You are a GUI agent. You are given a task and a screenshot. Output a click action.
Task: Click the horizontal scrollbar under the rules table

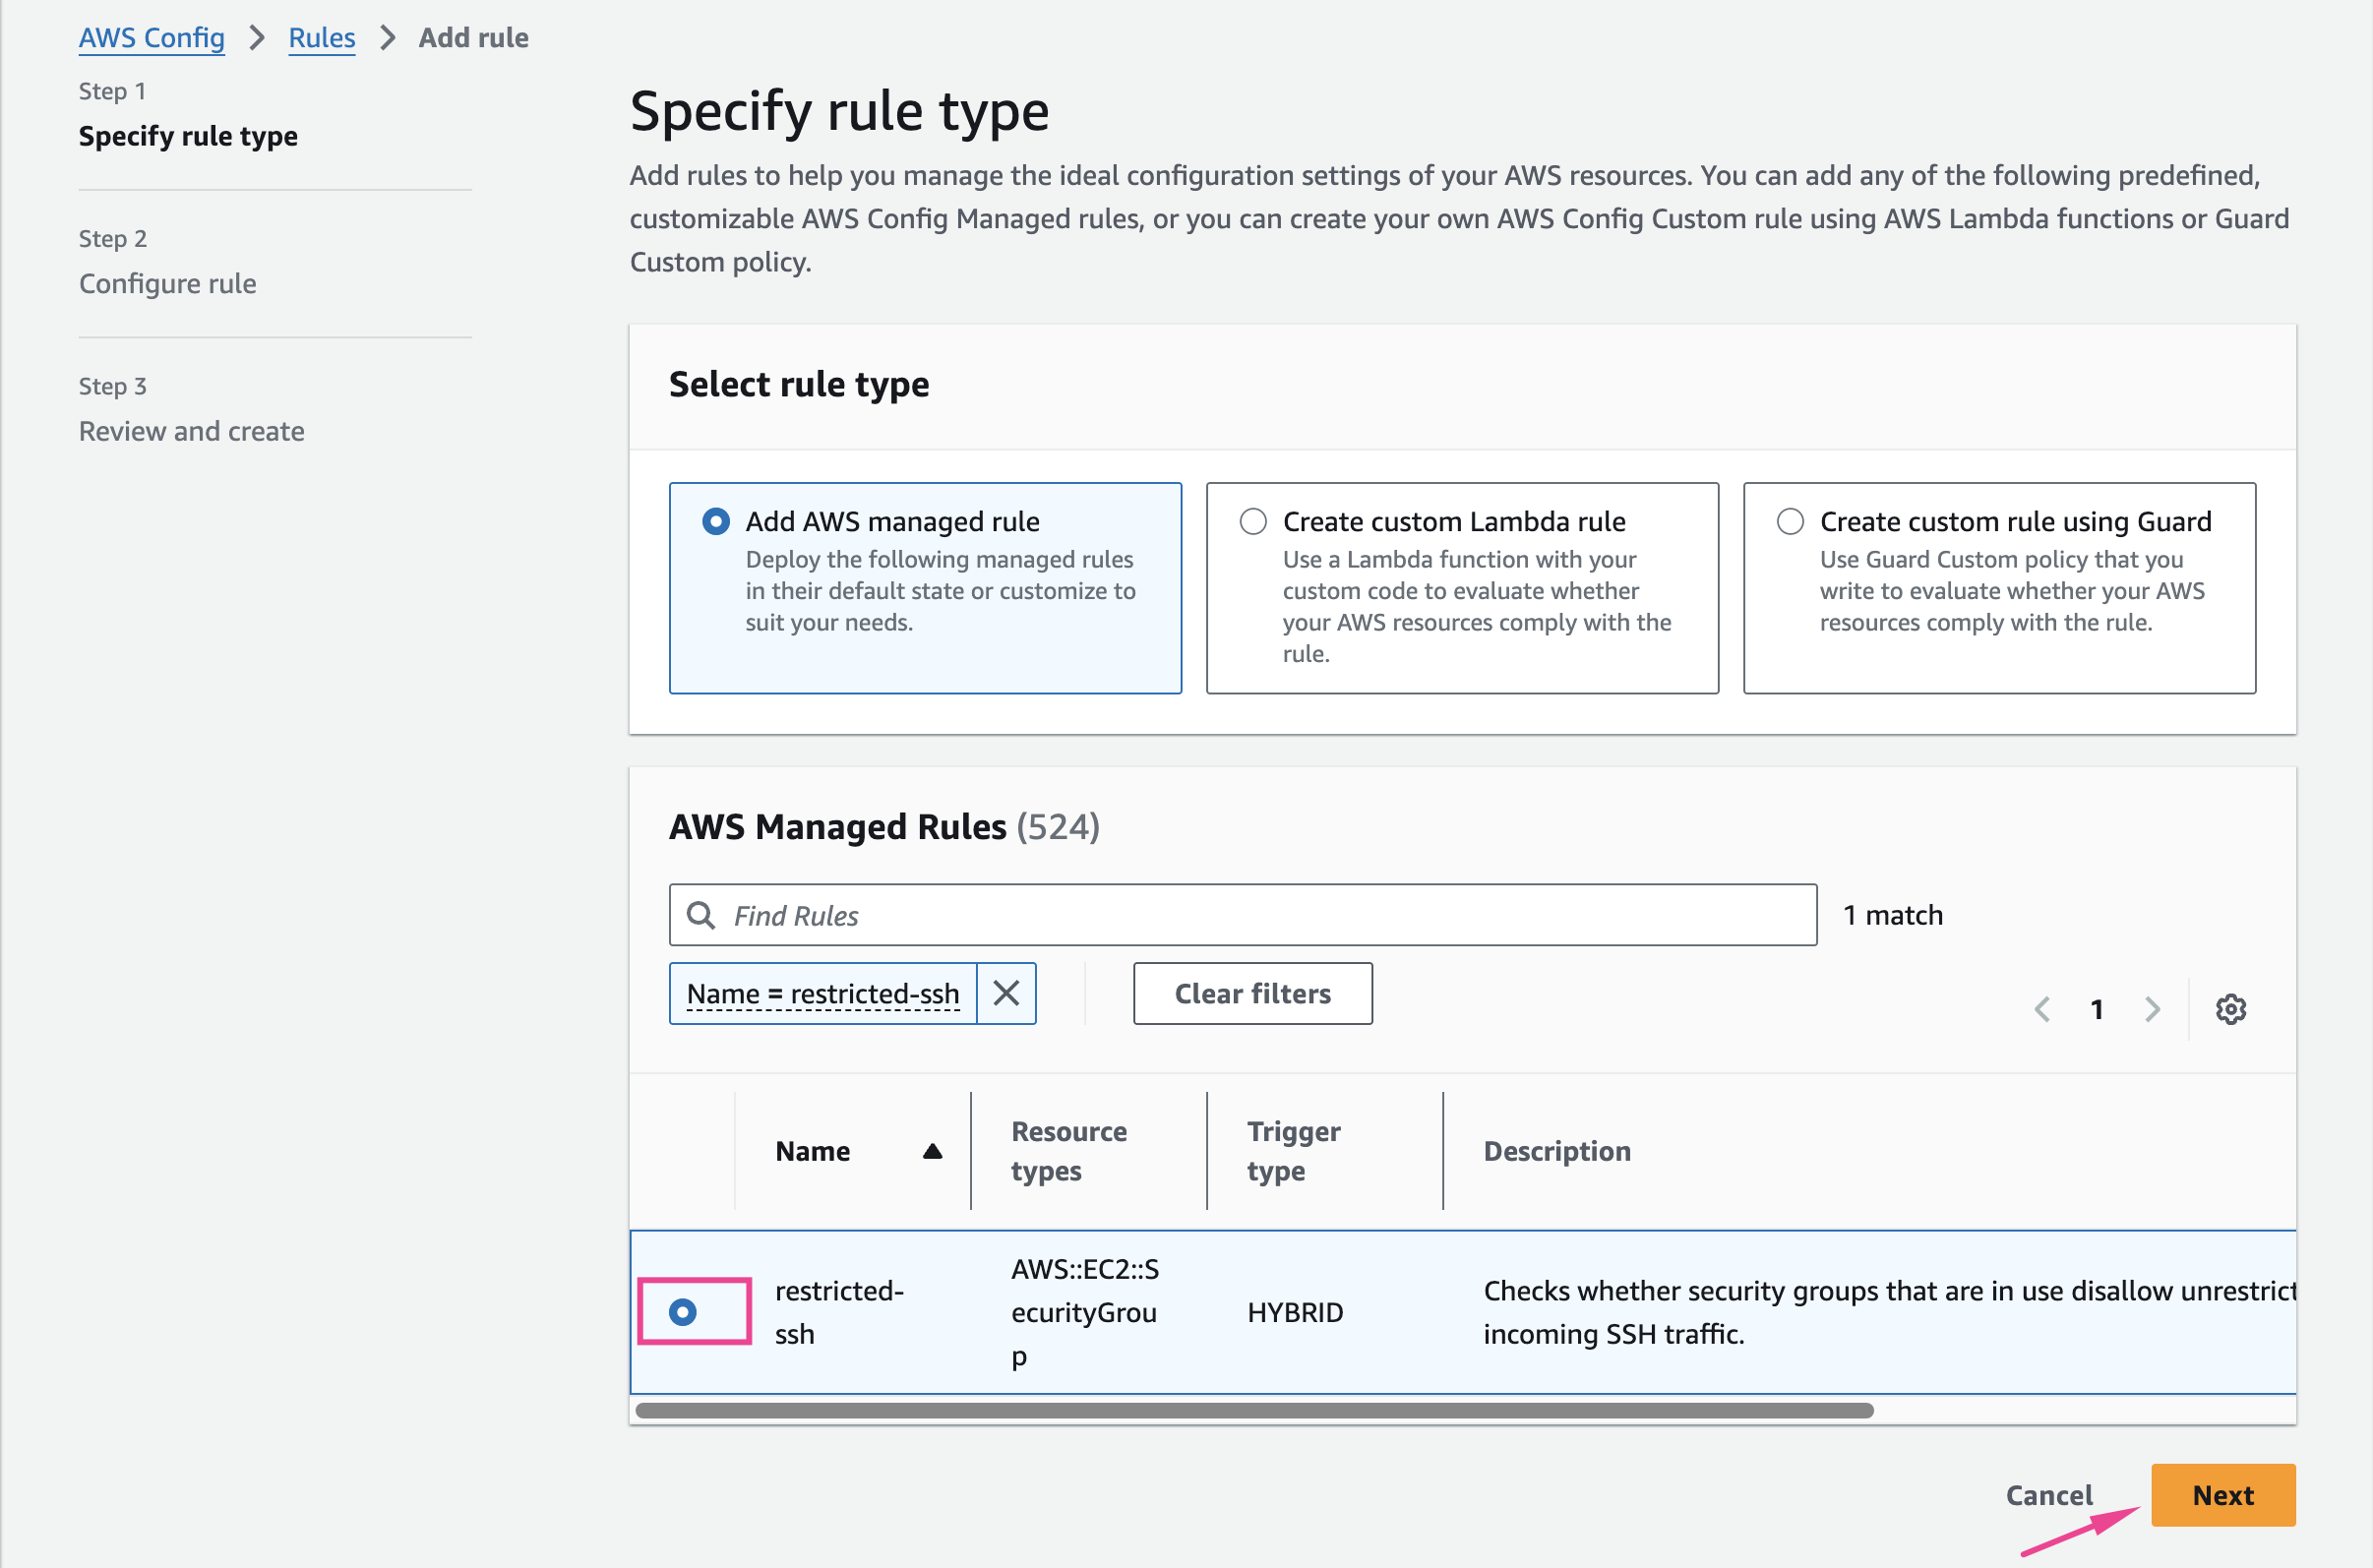(x=1254, y=1410)
